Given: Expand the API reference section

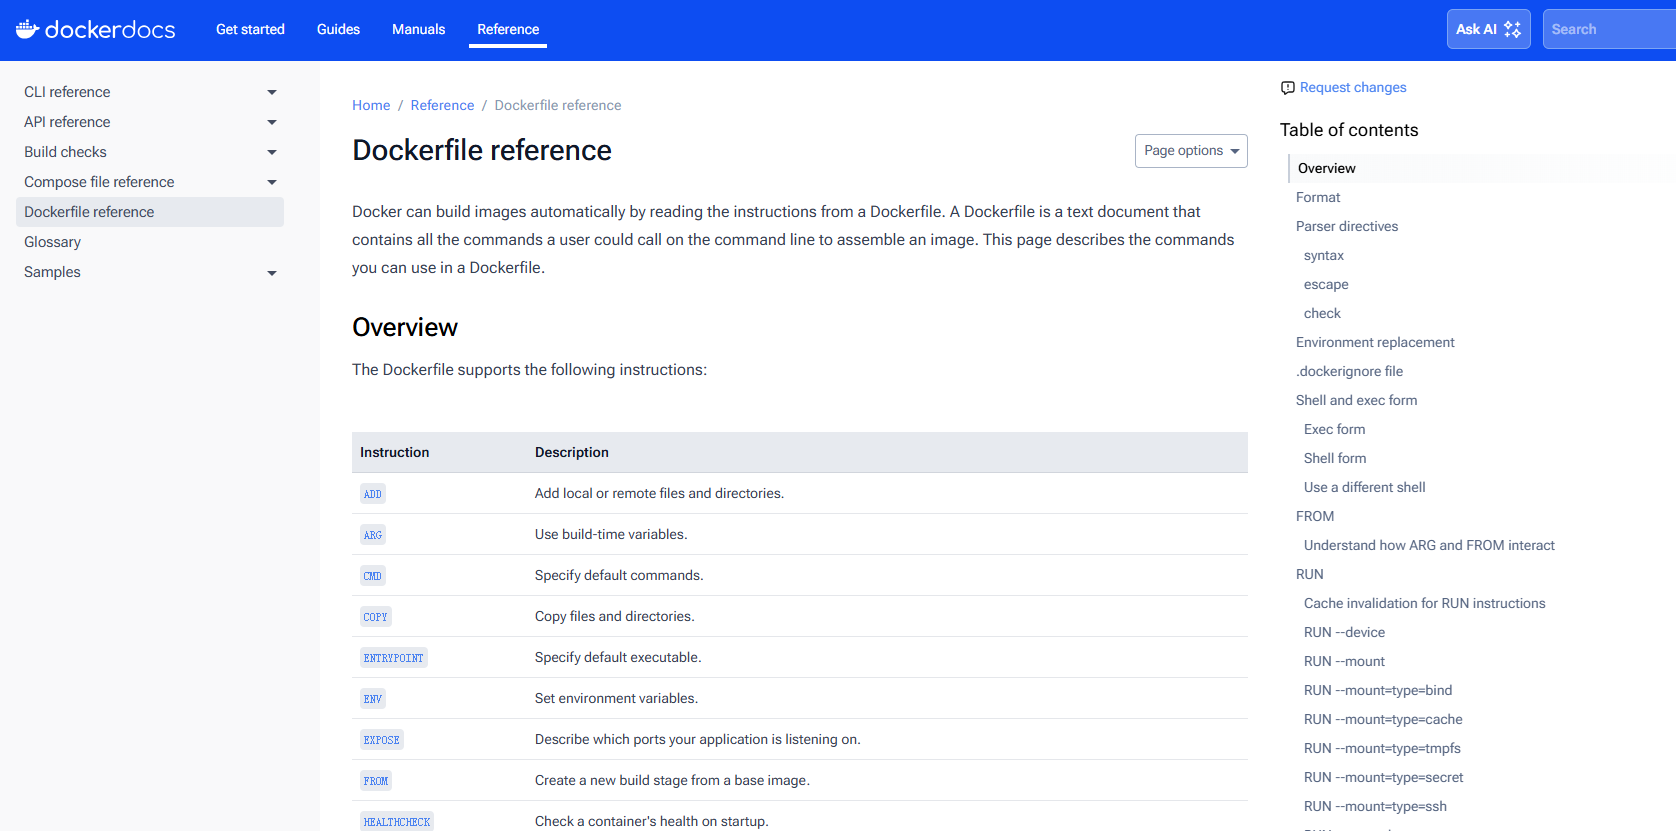Looking at the screenshot, I should 272,122.
